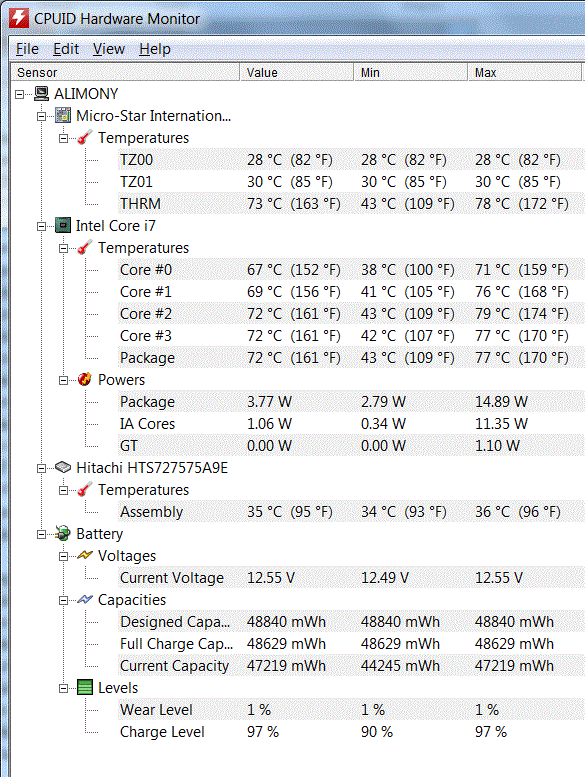Screen dimensions: 585x777
Task: Collapse the Levels node
Action: (63, 688)
